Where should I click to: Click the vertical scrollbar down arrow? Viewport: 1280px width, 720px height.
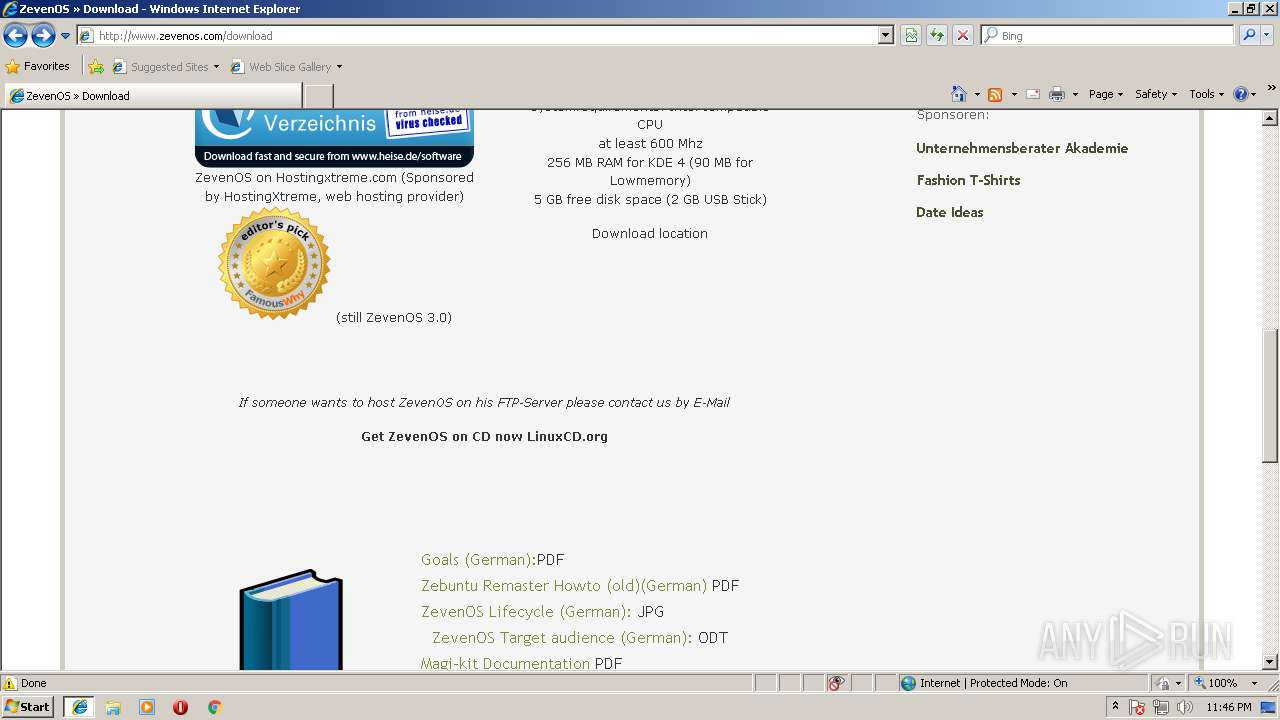click(1271, 661)
